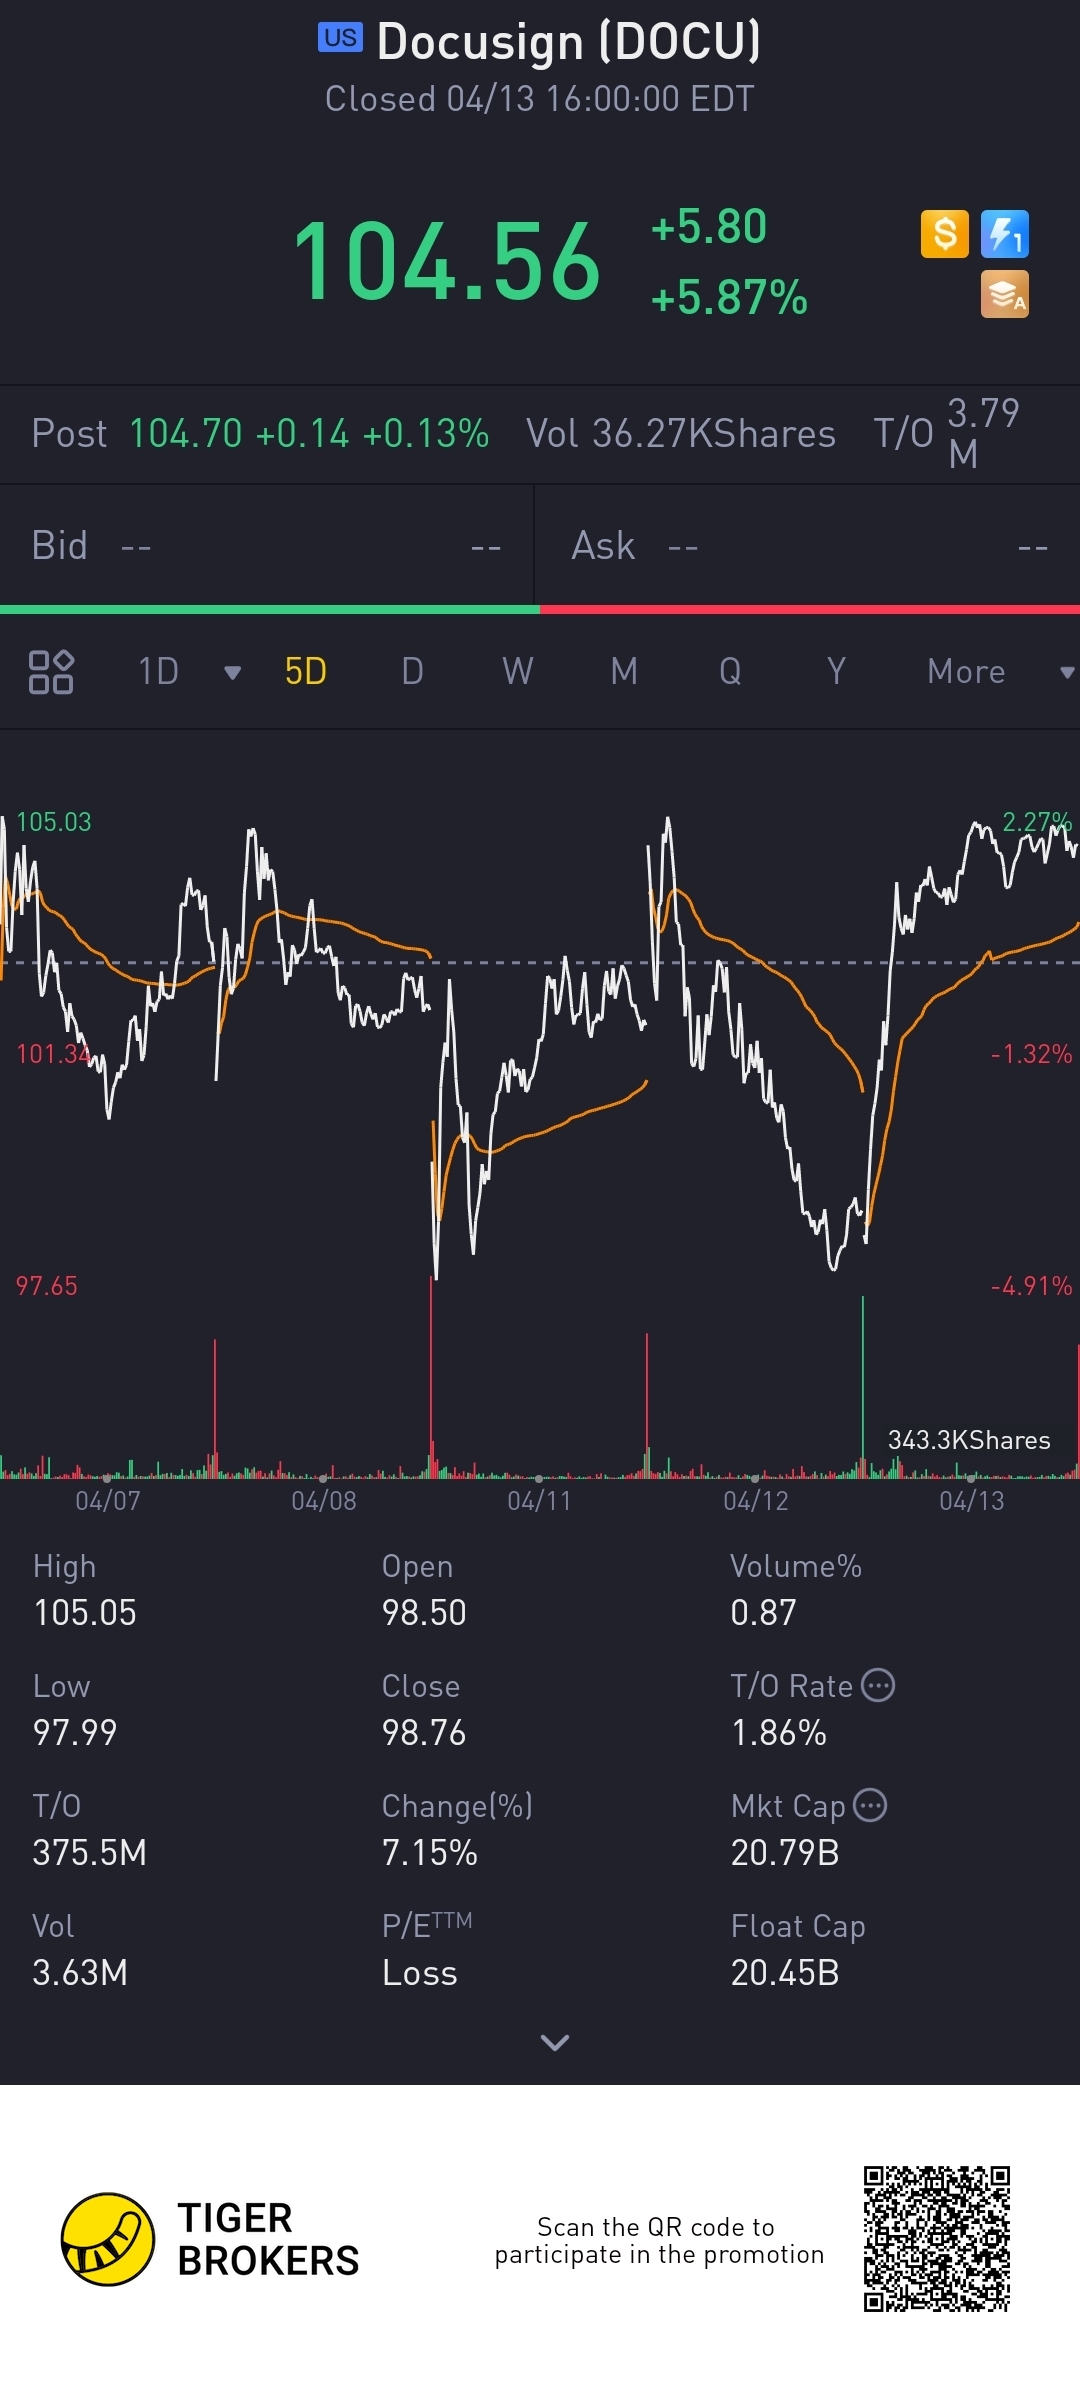Switch to the D daily chart tab
The width and height of the screenshot is (1080, 2395).
(x=412, y=671)
